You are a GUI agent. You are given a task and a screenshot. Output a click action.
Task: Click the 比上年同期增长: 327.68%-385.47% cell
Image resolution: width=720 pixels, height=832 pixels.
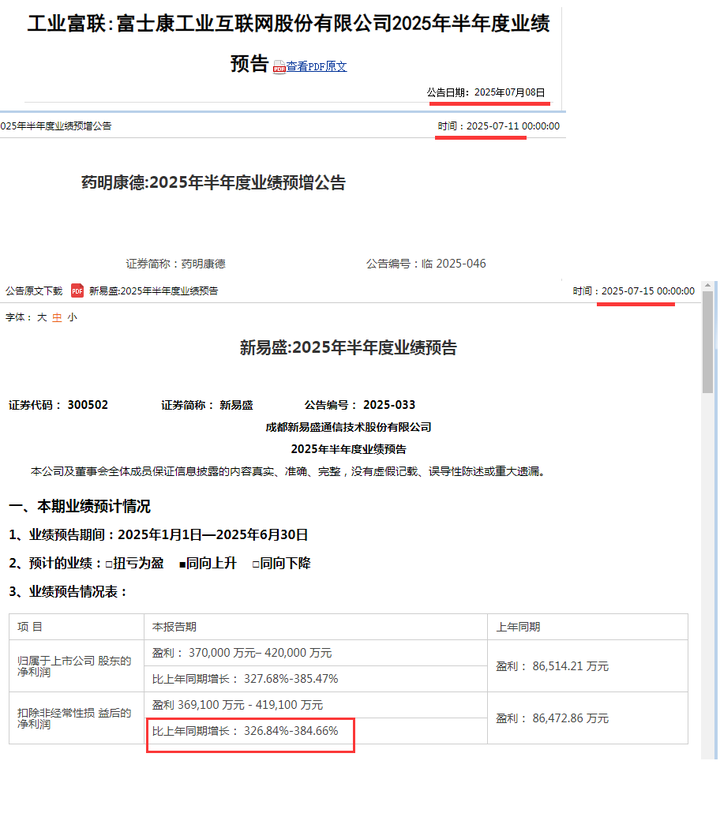(x=316, y=679)
